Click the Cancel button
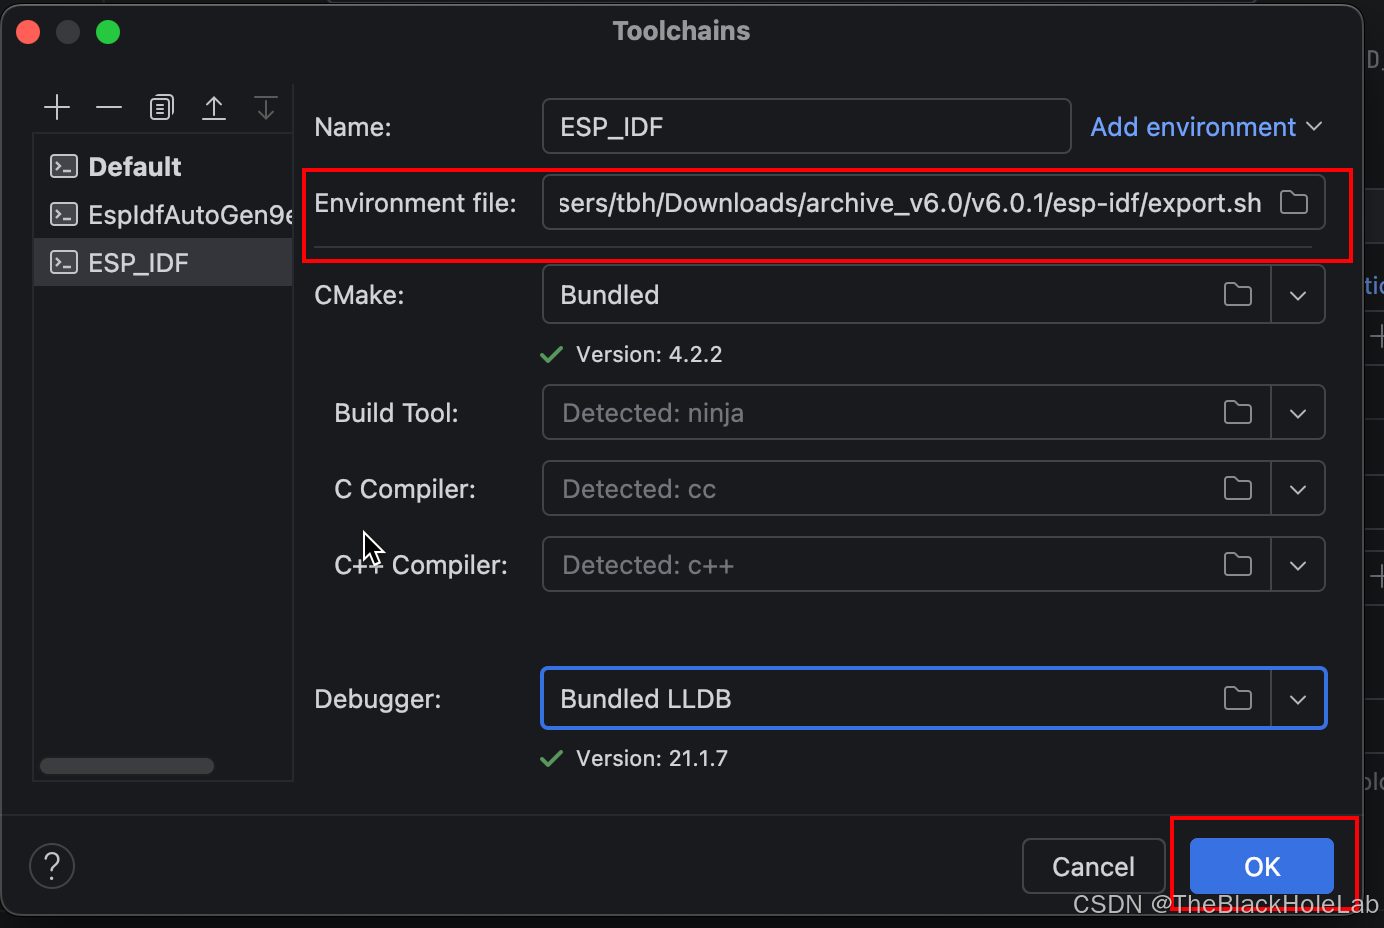 [x=1094, y=866]
